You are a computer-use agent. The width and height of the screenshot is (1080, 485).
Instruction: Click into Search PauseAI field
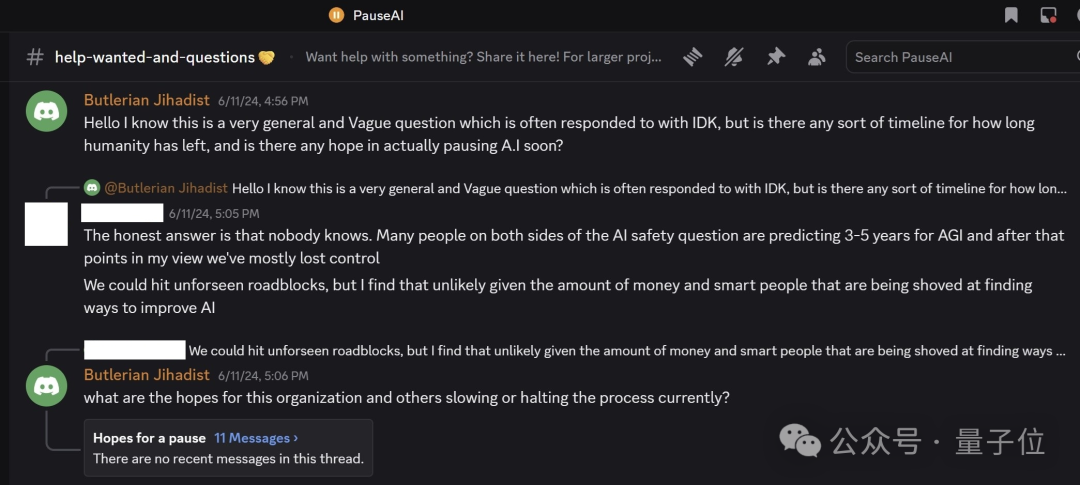(963, 57)
